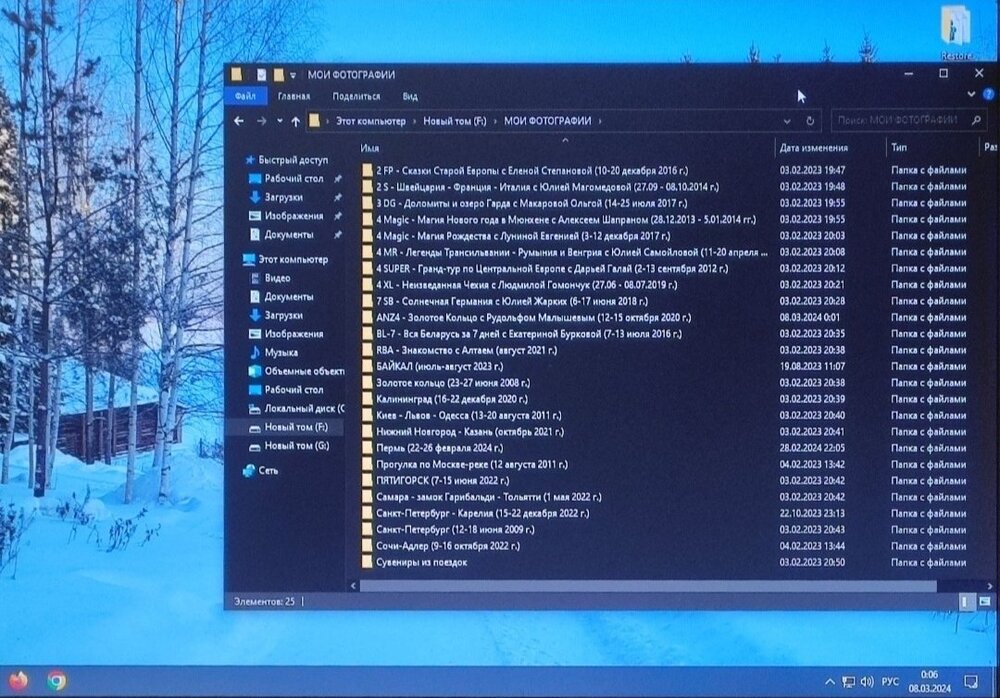Image resolution: width=1000 pixels, height=698 pixels.
Task: Open the Вид ribbon tab
Action: (410, 96)
